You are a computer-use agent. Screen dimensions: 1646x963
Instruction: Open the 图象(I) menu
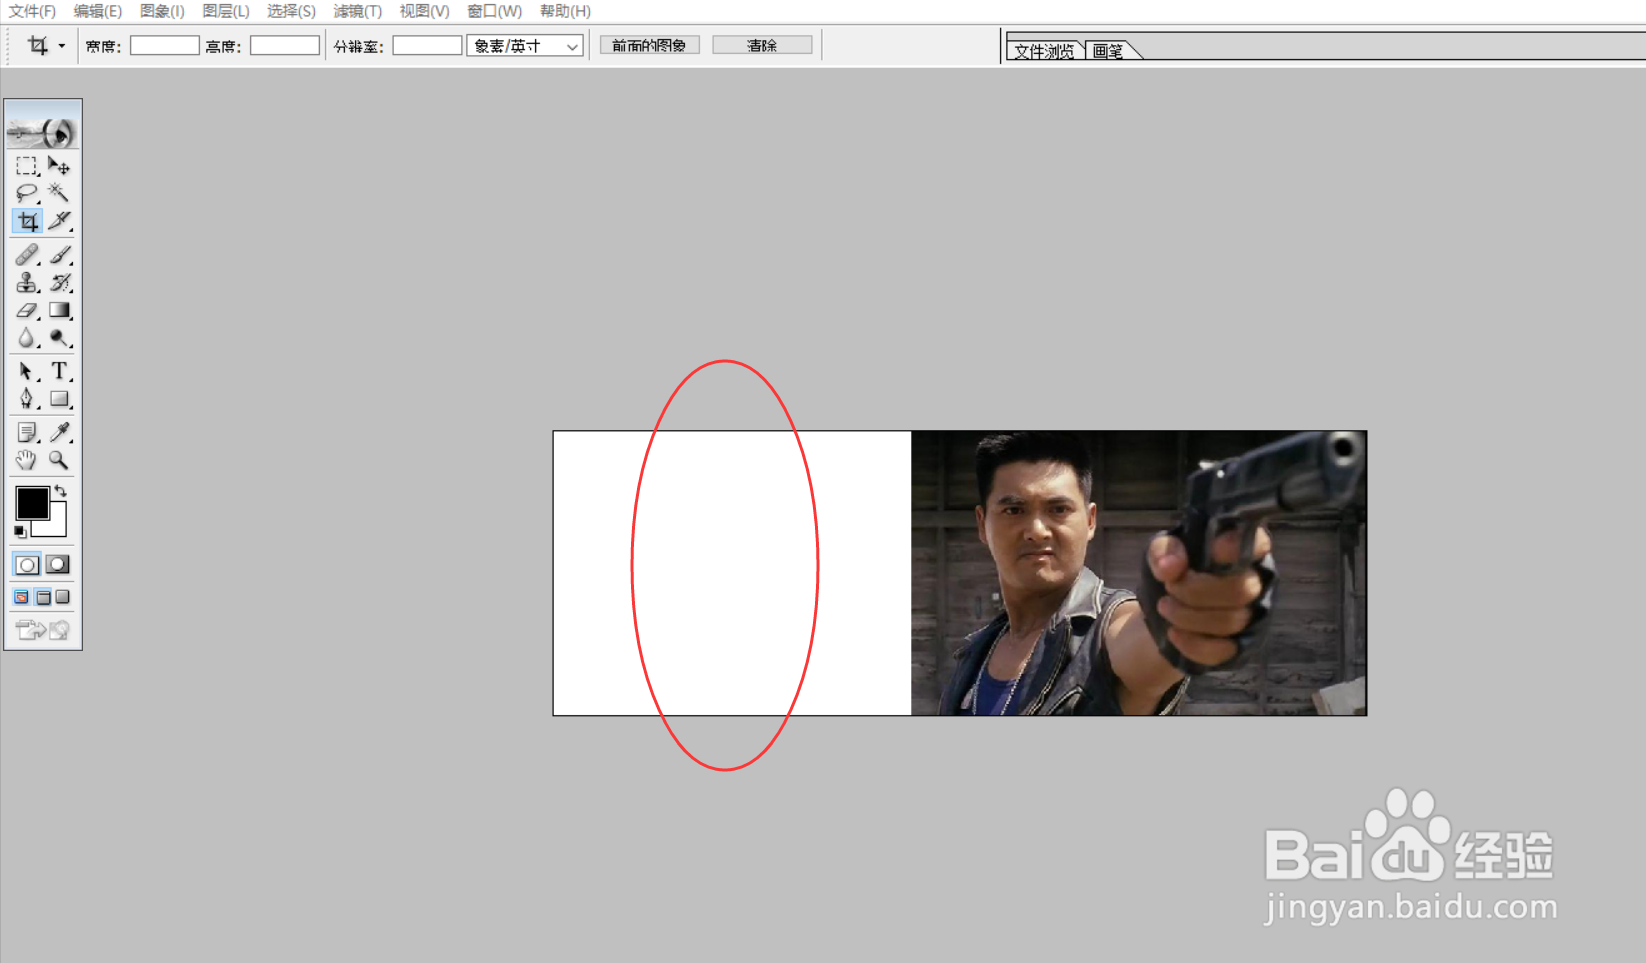click(x=162, y=11)
